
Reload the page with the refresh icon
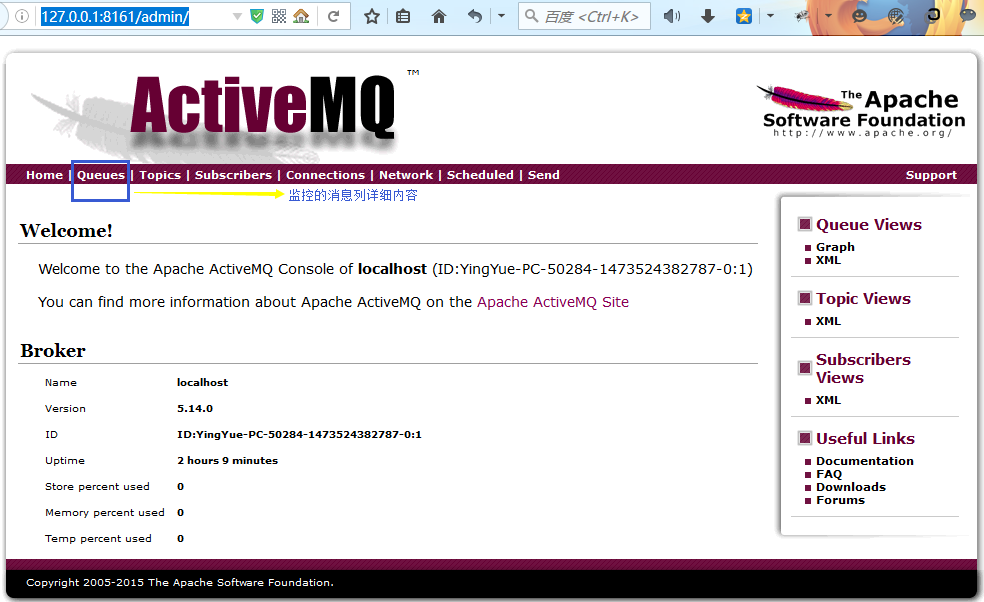point(333,16)
